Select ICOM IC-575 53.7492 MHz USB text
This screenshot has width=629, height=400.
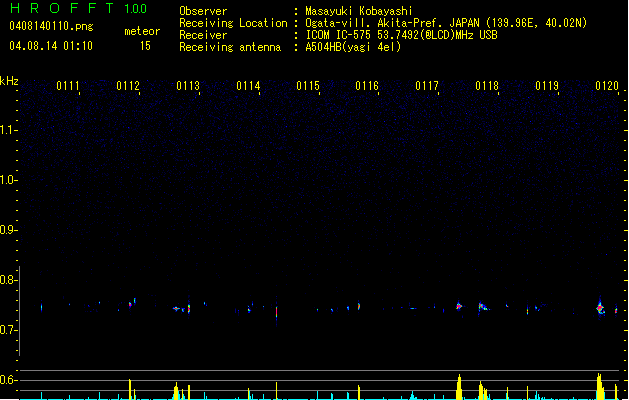pyautogui.click(x=401, y=35)
